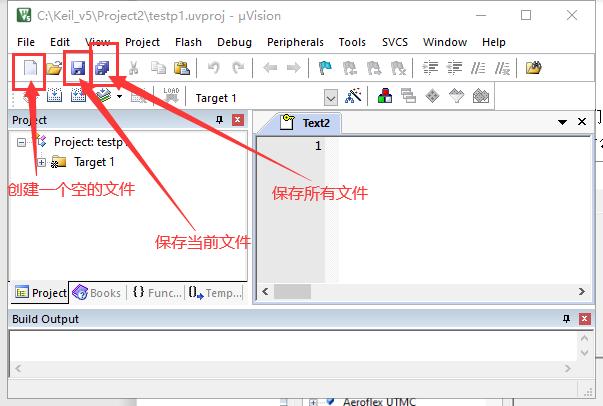Click the Select Software Packs icon
This screenshot has width=603, height=406.
(456, 96)
